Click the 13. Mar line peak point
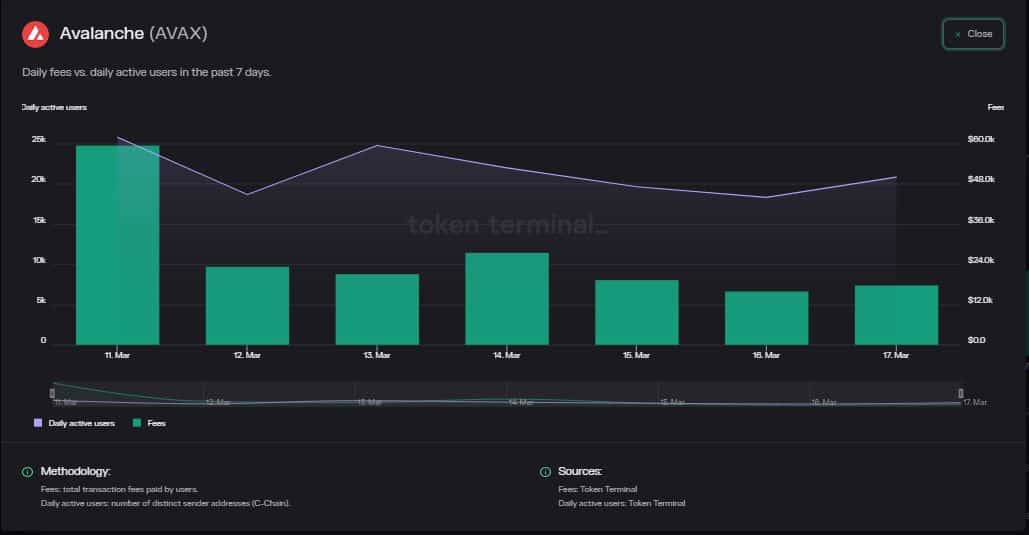The width and height of the screenshot is (1029, 535). tap(377, 145)
